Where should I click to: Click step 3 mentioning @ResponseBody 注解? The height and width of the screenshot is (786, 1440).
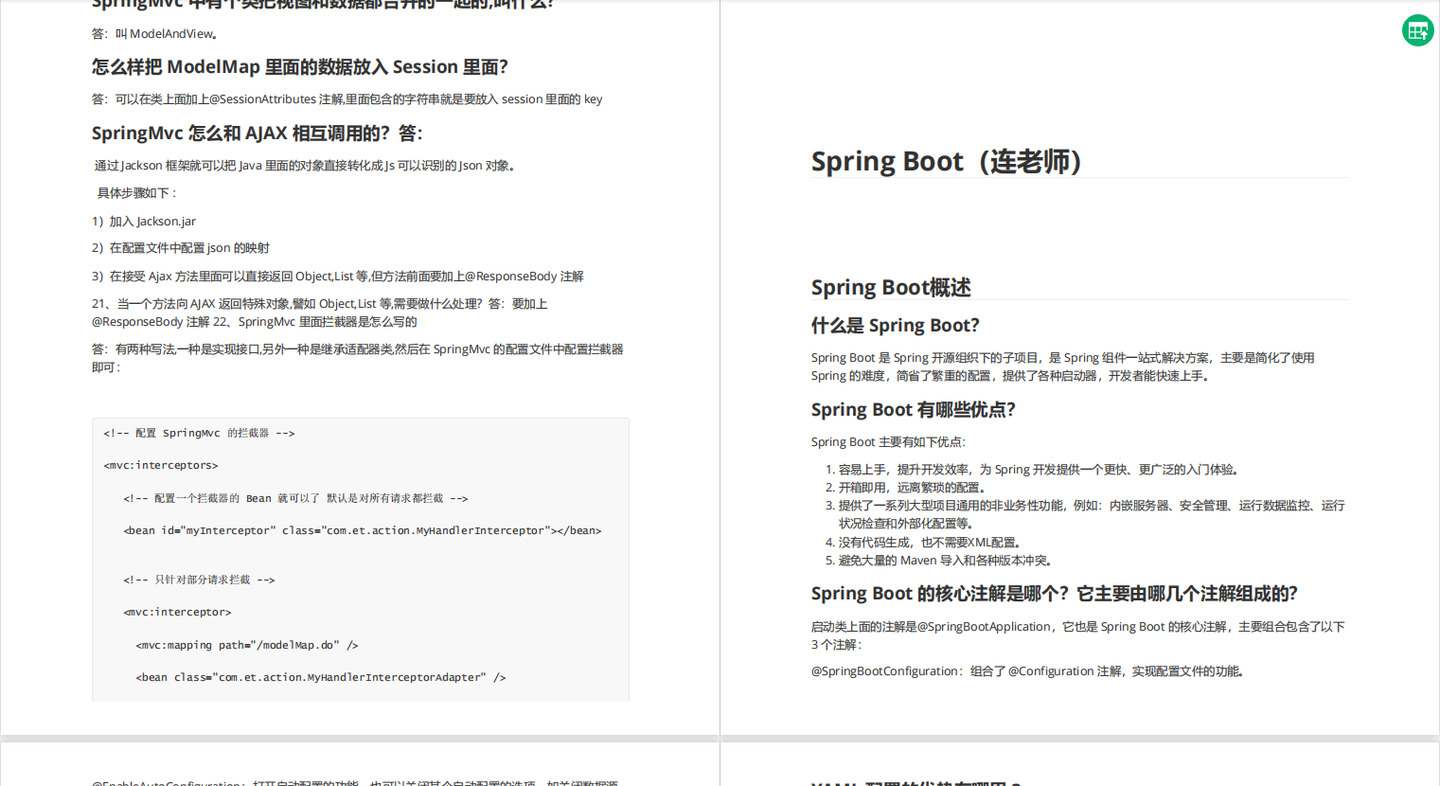coord(338,276)
